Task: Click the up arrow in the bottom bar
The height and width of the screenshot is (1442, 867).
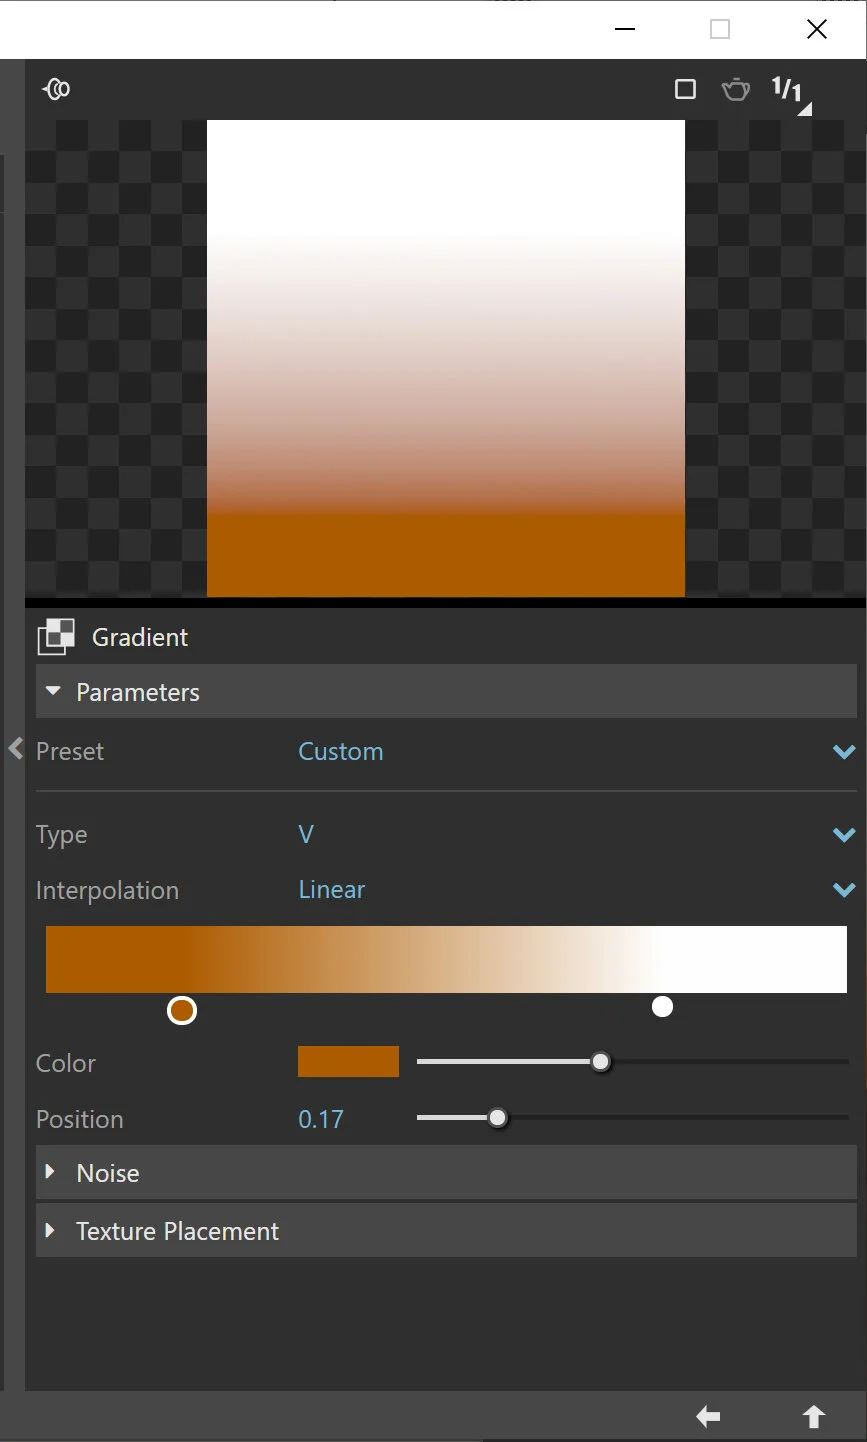Action: pos(813,1416)
